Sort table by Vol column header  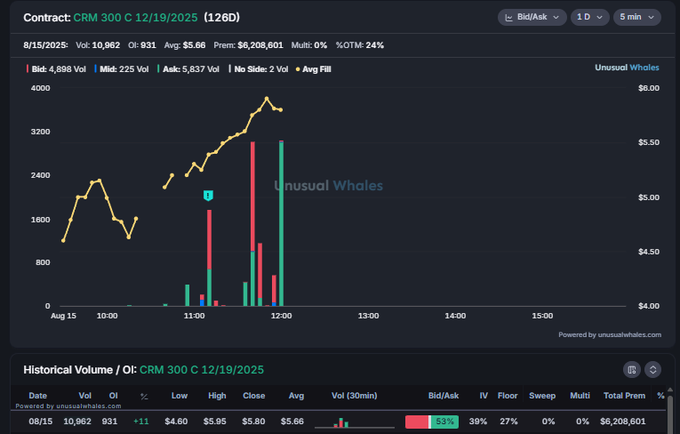coord(85,395)
